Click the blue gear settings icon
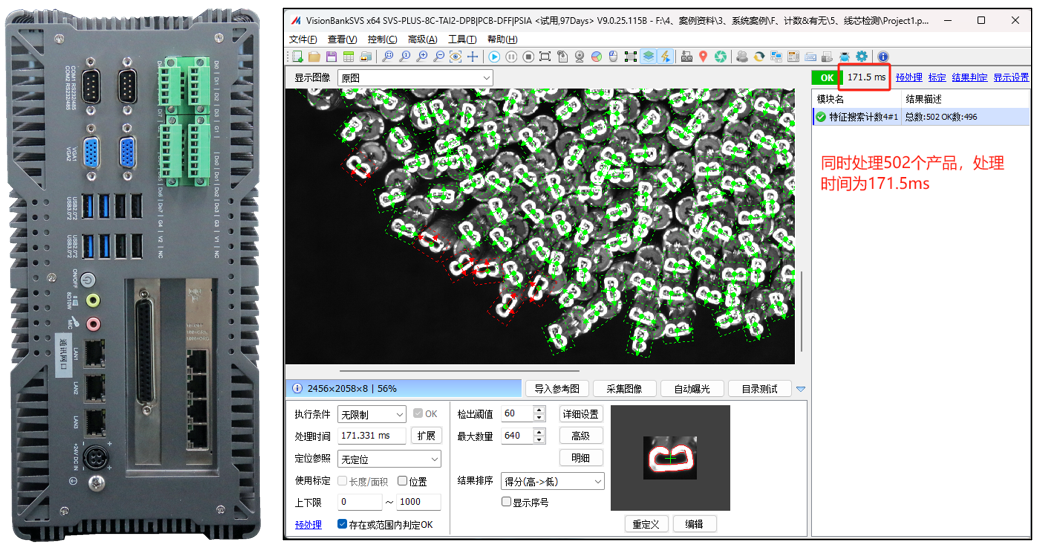Screen dimensions: 1039x548 (861, 56)
